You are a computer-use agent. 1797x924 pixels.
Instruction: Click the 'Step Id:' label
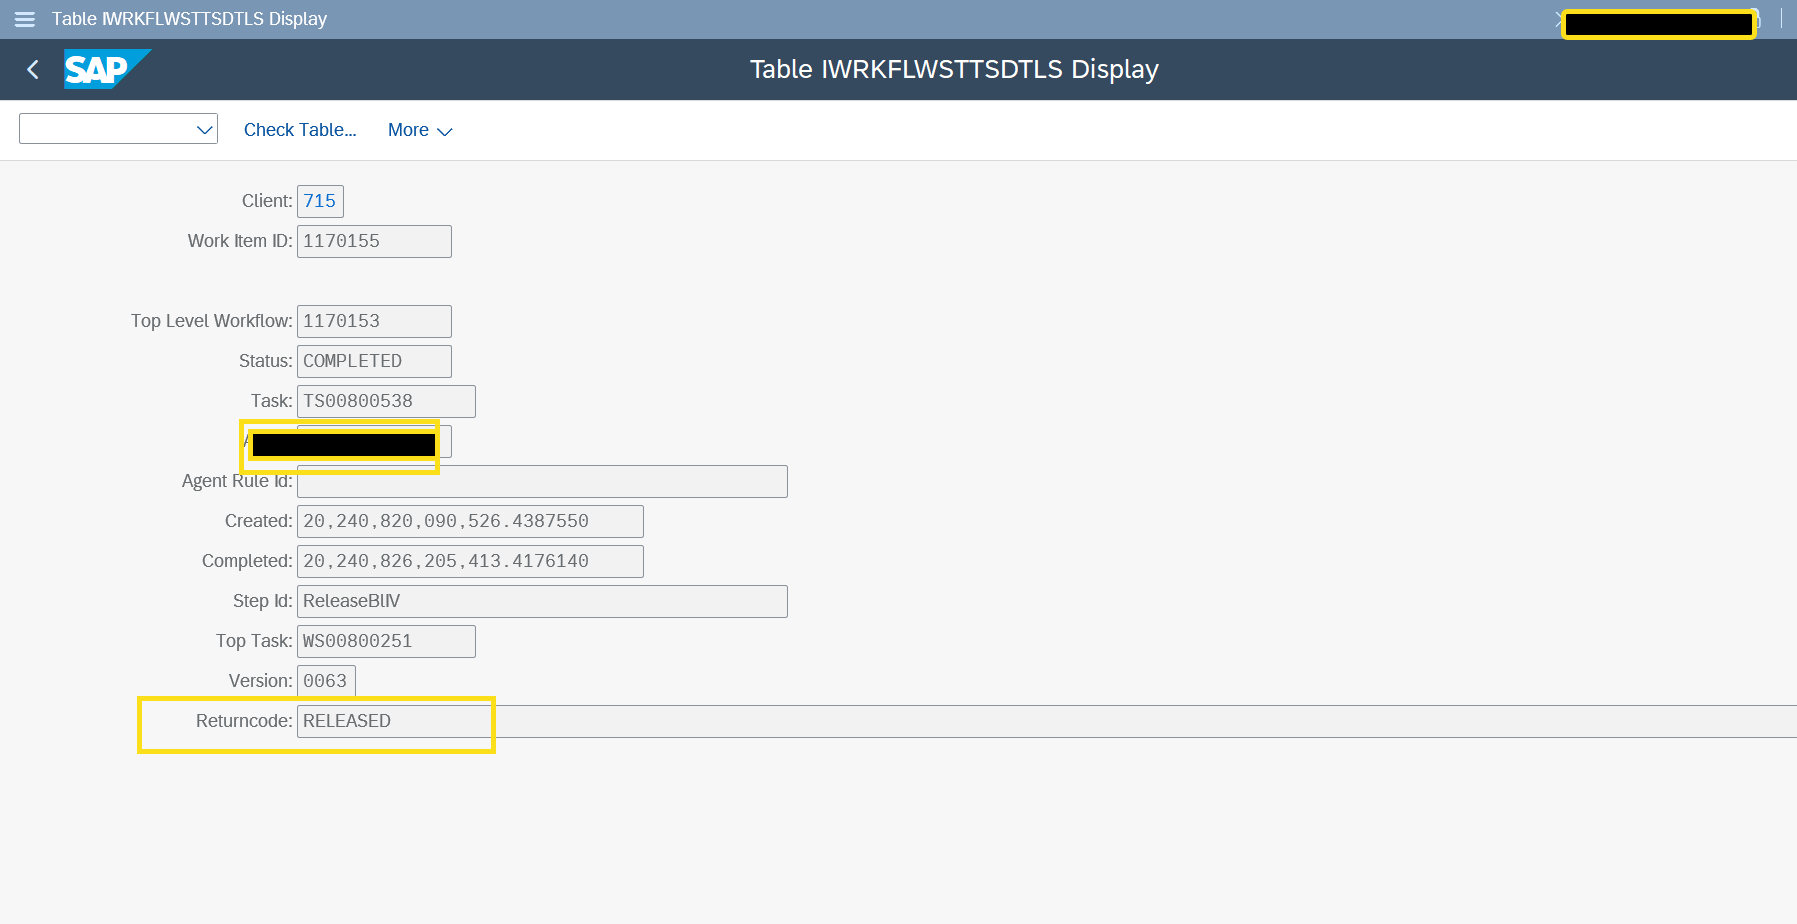coord(263,601)
